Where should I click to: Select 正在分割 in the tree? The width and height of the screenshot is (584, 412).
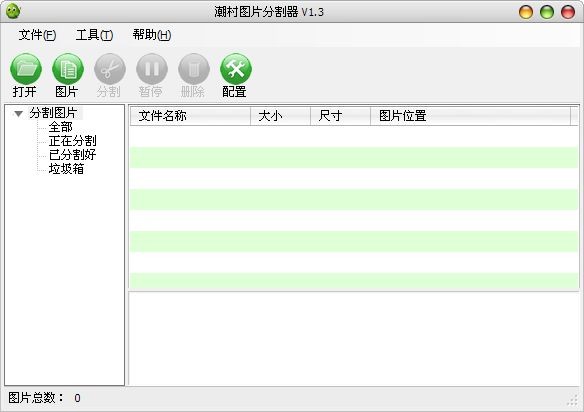point(73,141)
